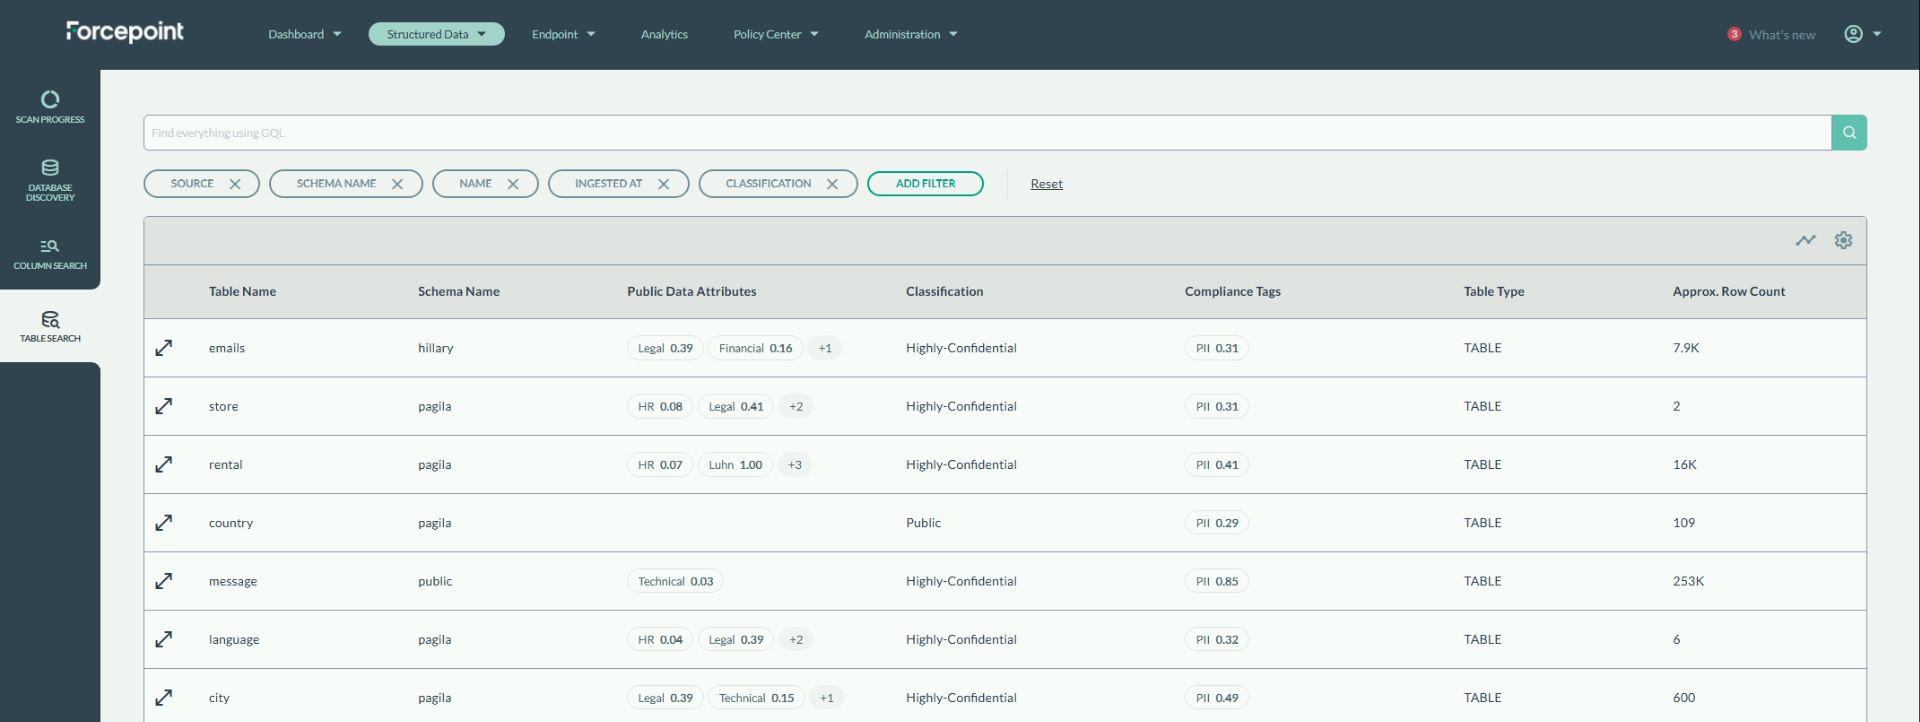
Task: Open the Scan Progress sidebar icon
Action: (50, 106)
